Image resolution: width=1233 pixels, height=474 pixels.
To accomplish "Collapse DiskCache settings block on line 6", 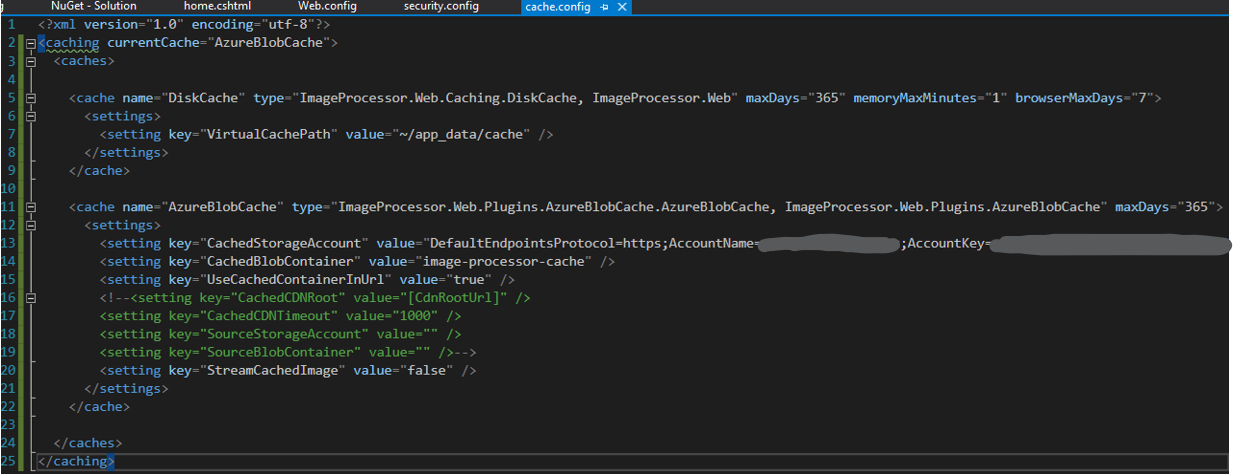I will click(30, 116).
